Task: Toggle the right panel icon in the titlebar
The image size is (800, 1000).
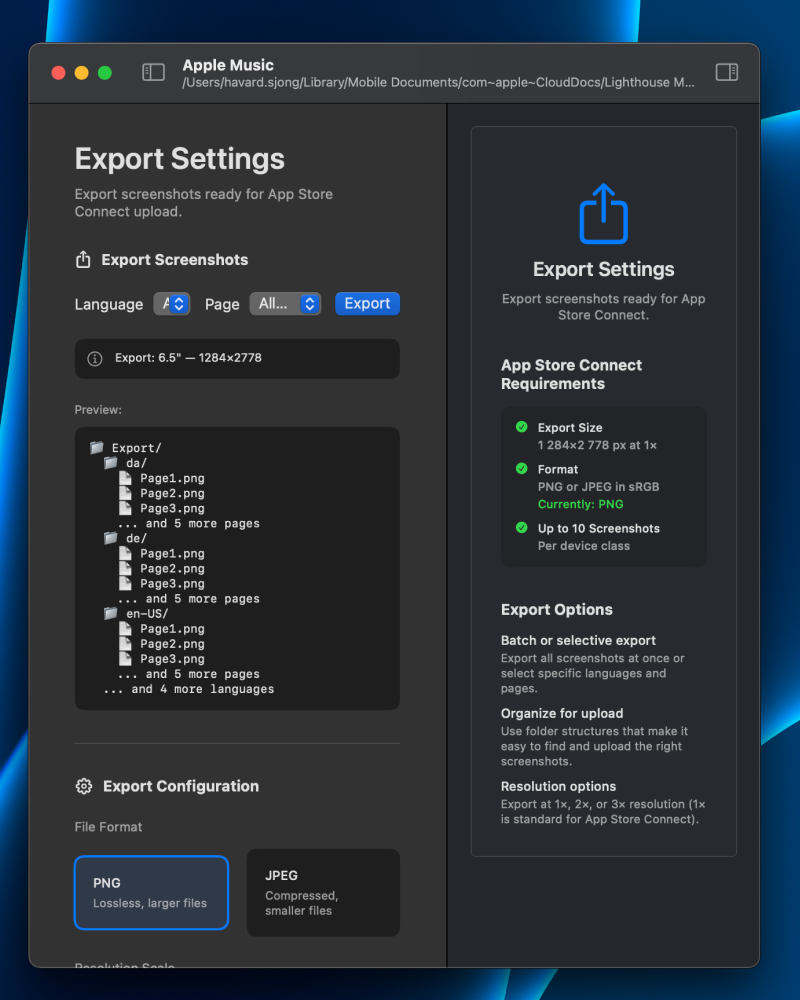Action: tap(726, 72)
